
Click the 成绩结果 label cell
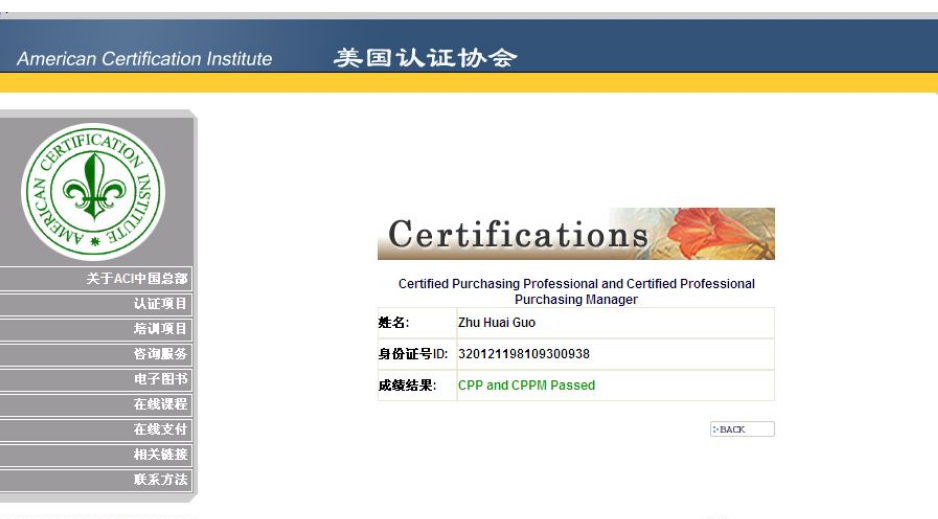click(x=417, y=386)
